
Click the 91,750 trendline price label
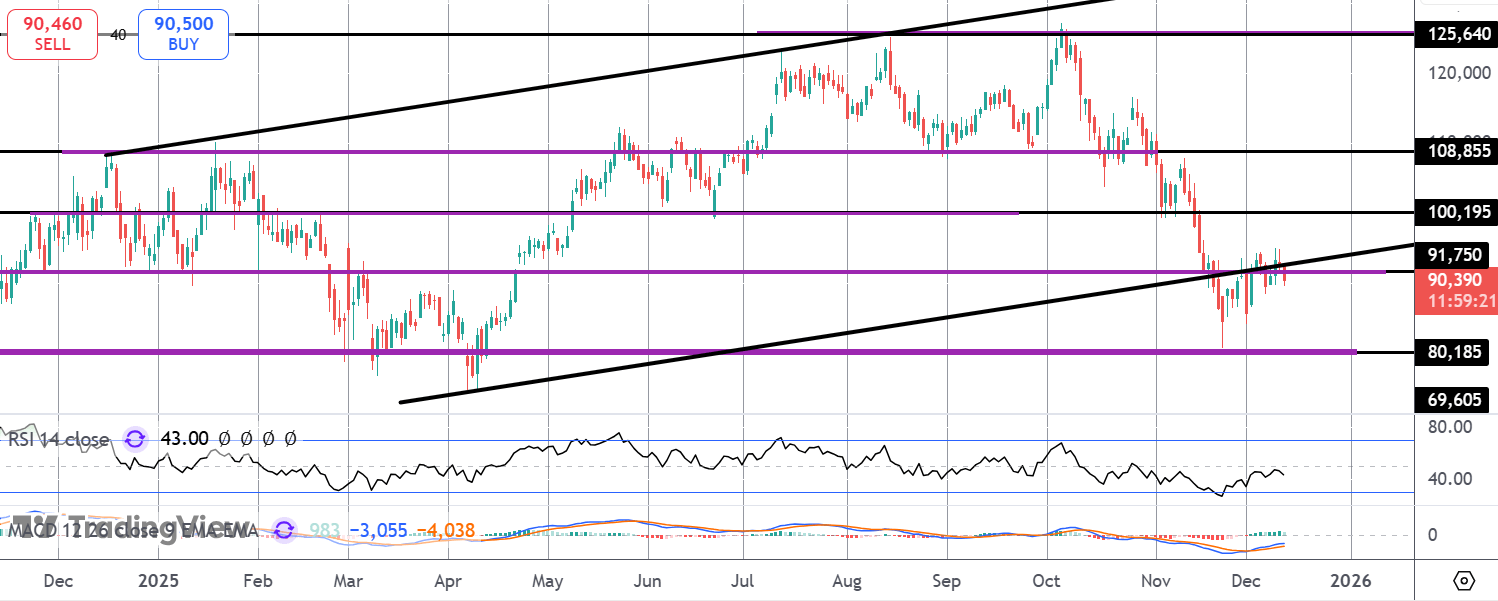coord(1455,255)
